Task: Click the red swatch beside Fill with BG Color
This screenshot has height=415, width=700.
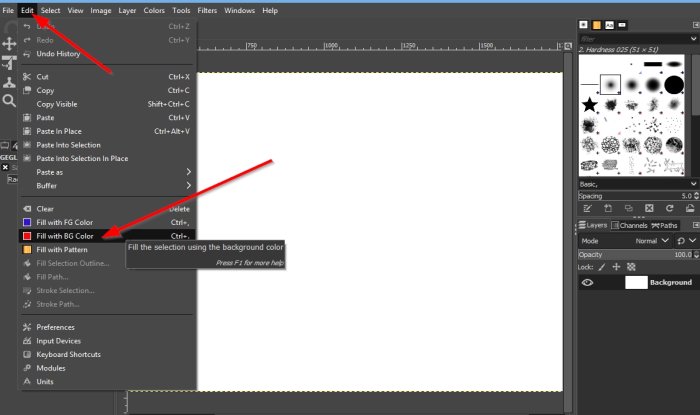Action: 27,236
